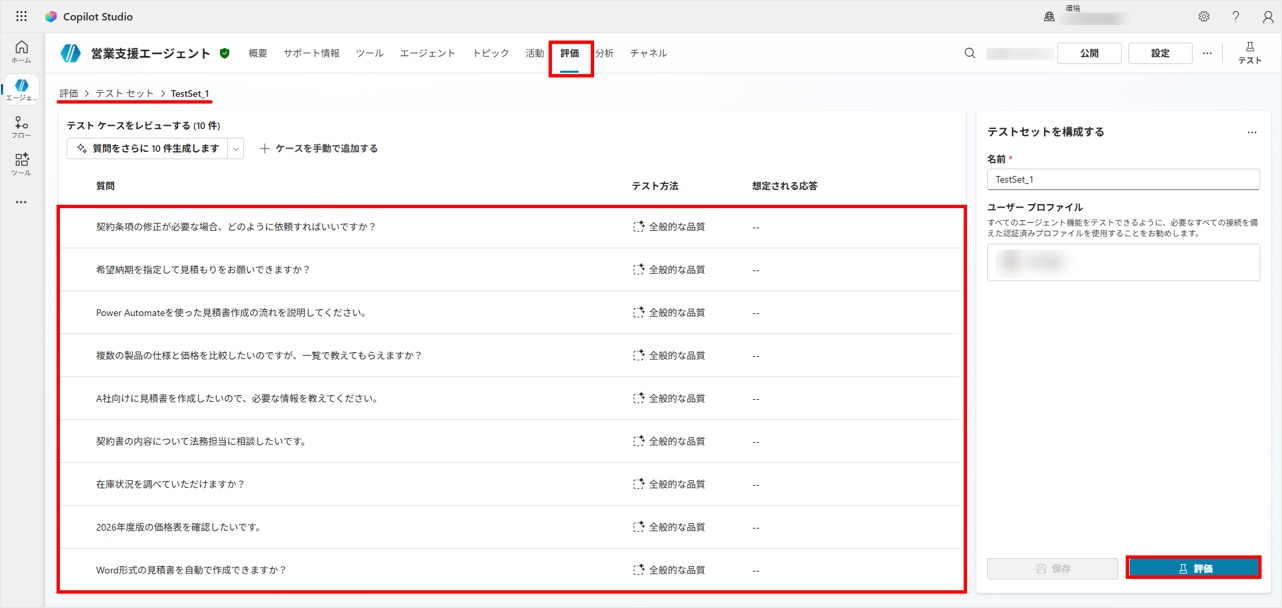Expand the question generation dropdown arrow
This screenshot has height=608, width=1282.
(x=236, y=149)
